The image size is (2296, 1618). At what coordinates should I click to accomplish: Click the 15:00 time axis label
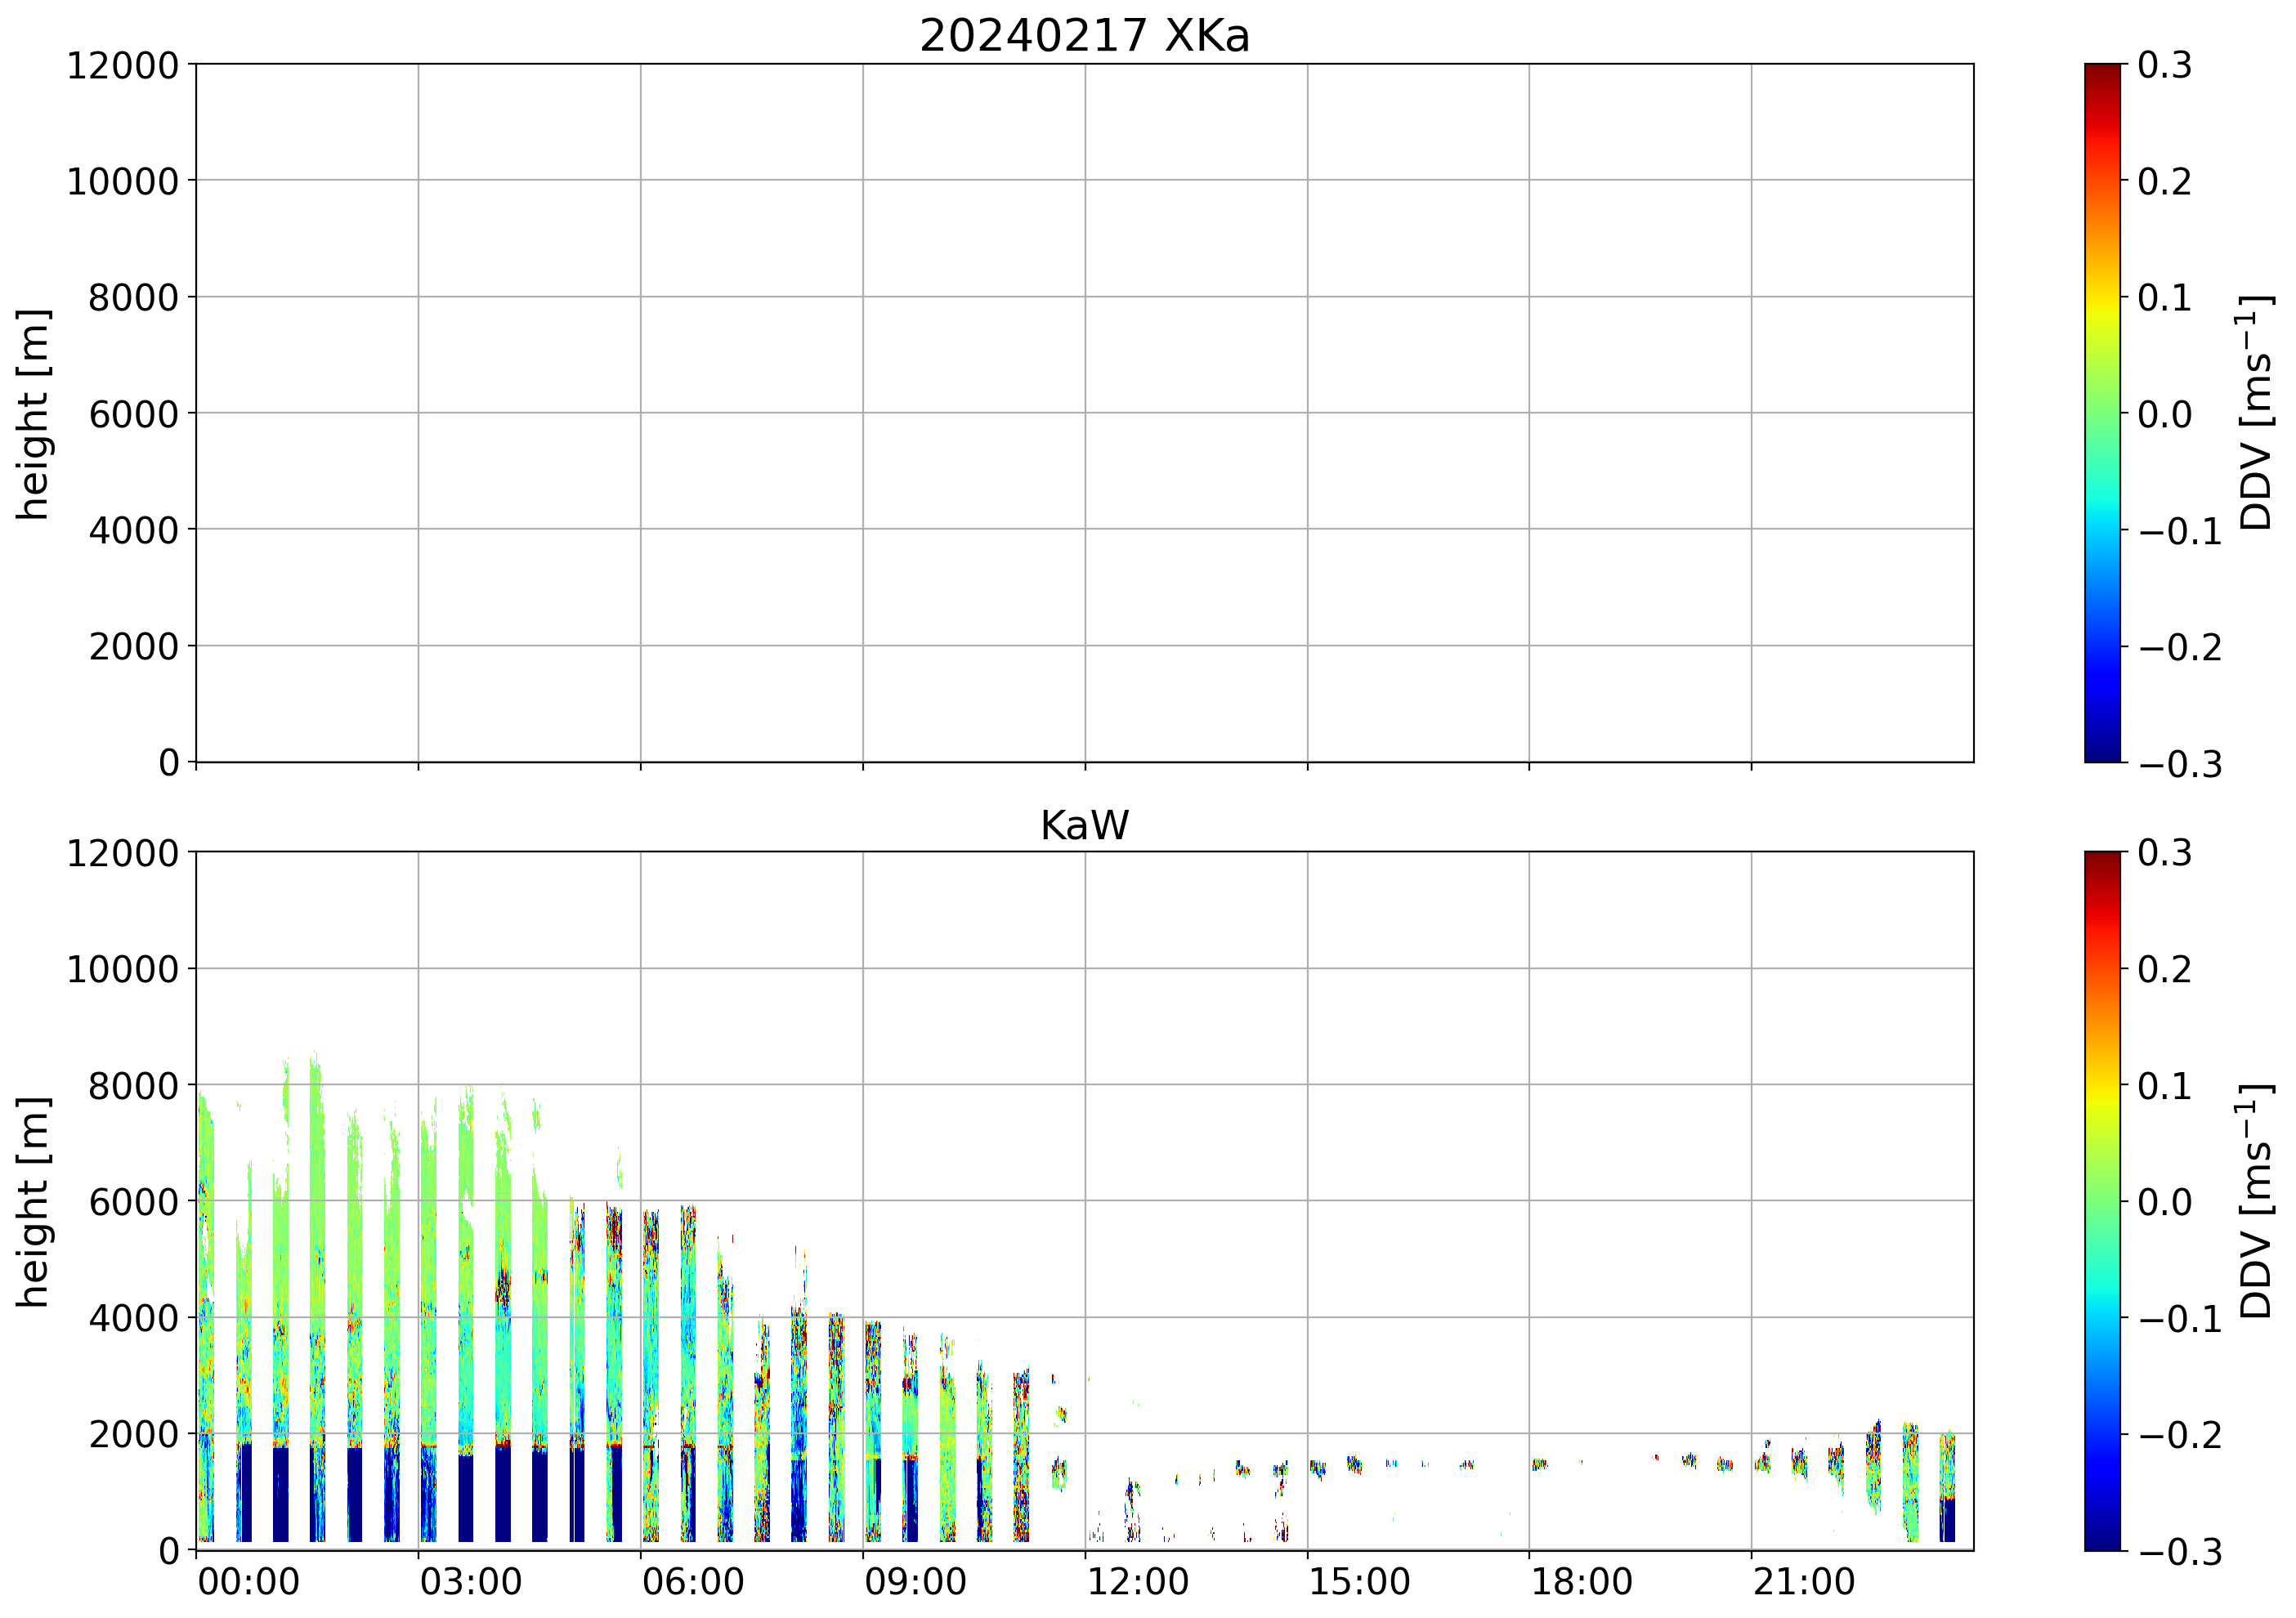click(x=1359, y=1582)
